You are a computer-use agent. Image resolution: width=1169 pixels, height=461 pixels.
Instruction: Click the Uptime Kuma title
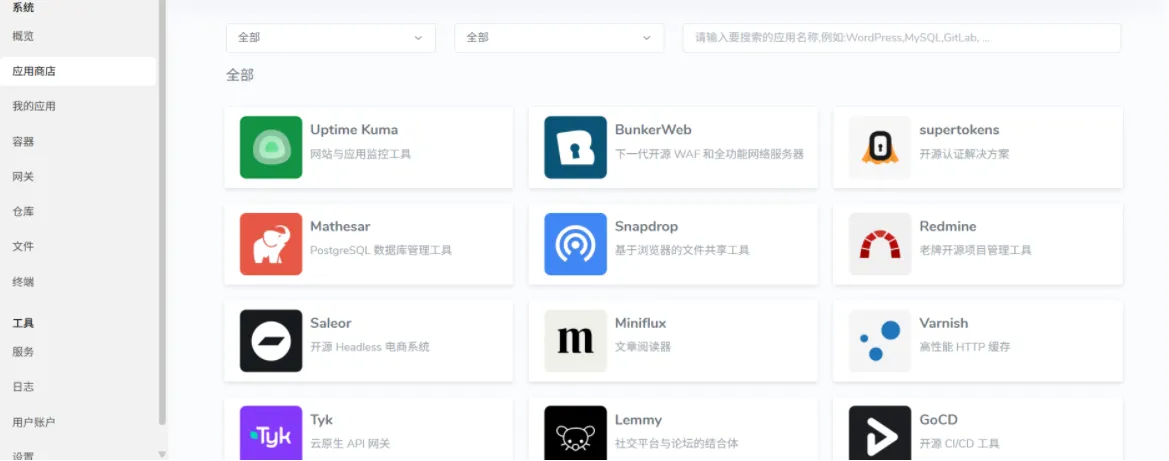click(x=354, y=130)
